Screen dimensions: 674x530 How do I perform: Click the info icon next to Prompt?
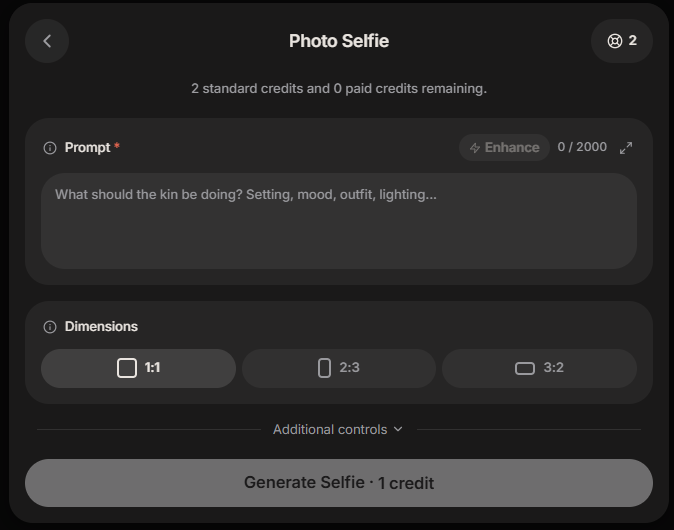[x=50, y=148]
